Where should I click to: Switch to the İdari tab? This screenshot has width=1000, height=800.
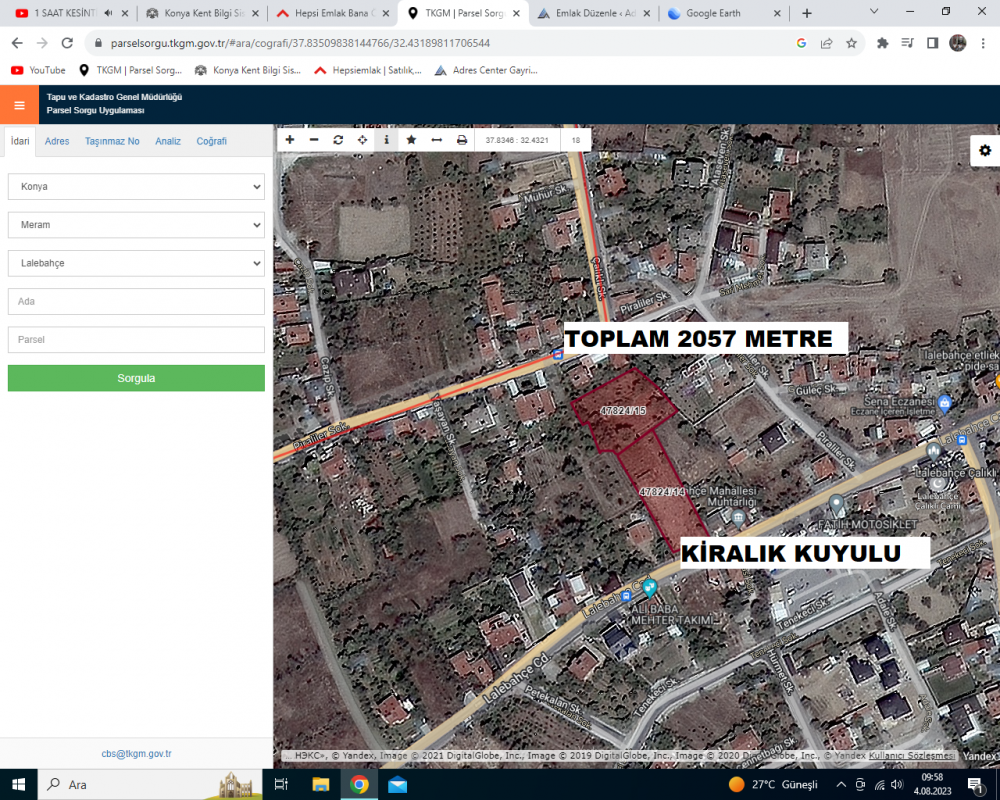point(20,141)
